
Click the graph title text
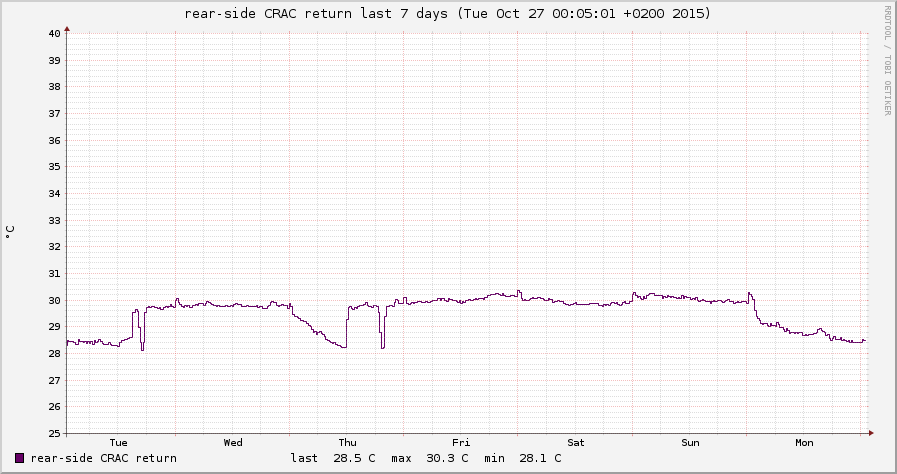click(447, 13)
